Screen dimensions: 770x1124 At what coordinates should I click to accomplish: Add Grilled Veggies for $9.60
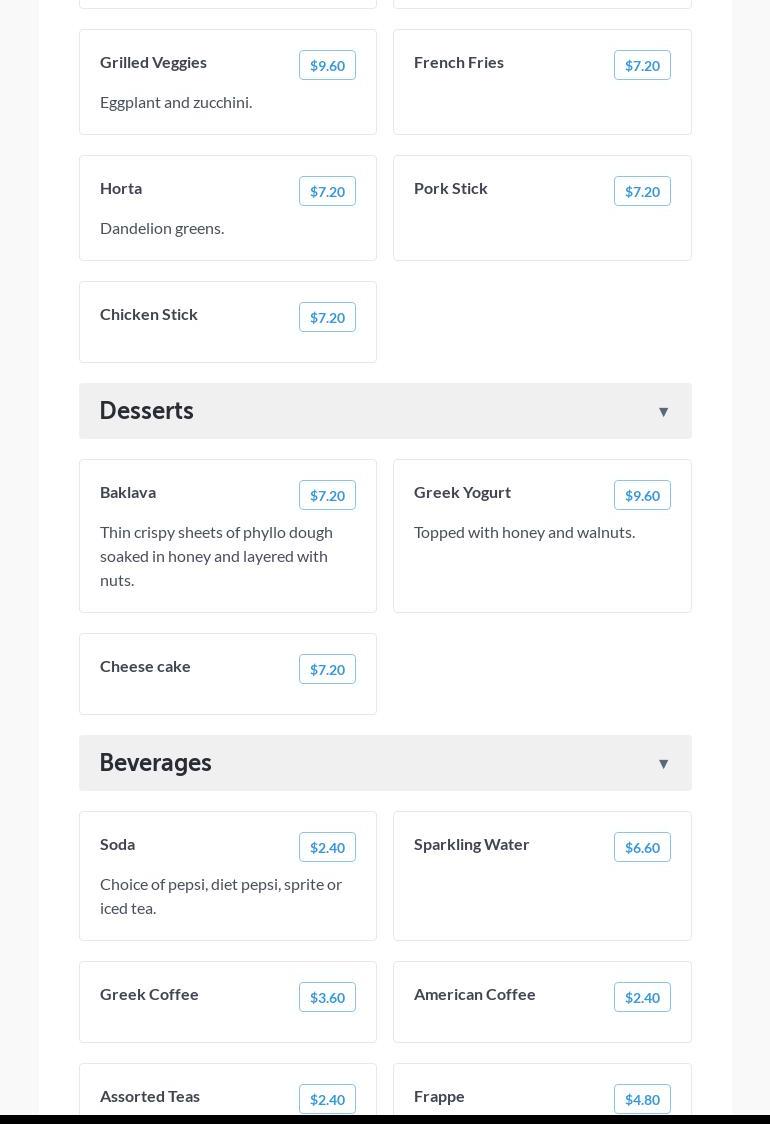(327, 65)
